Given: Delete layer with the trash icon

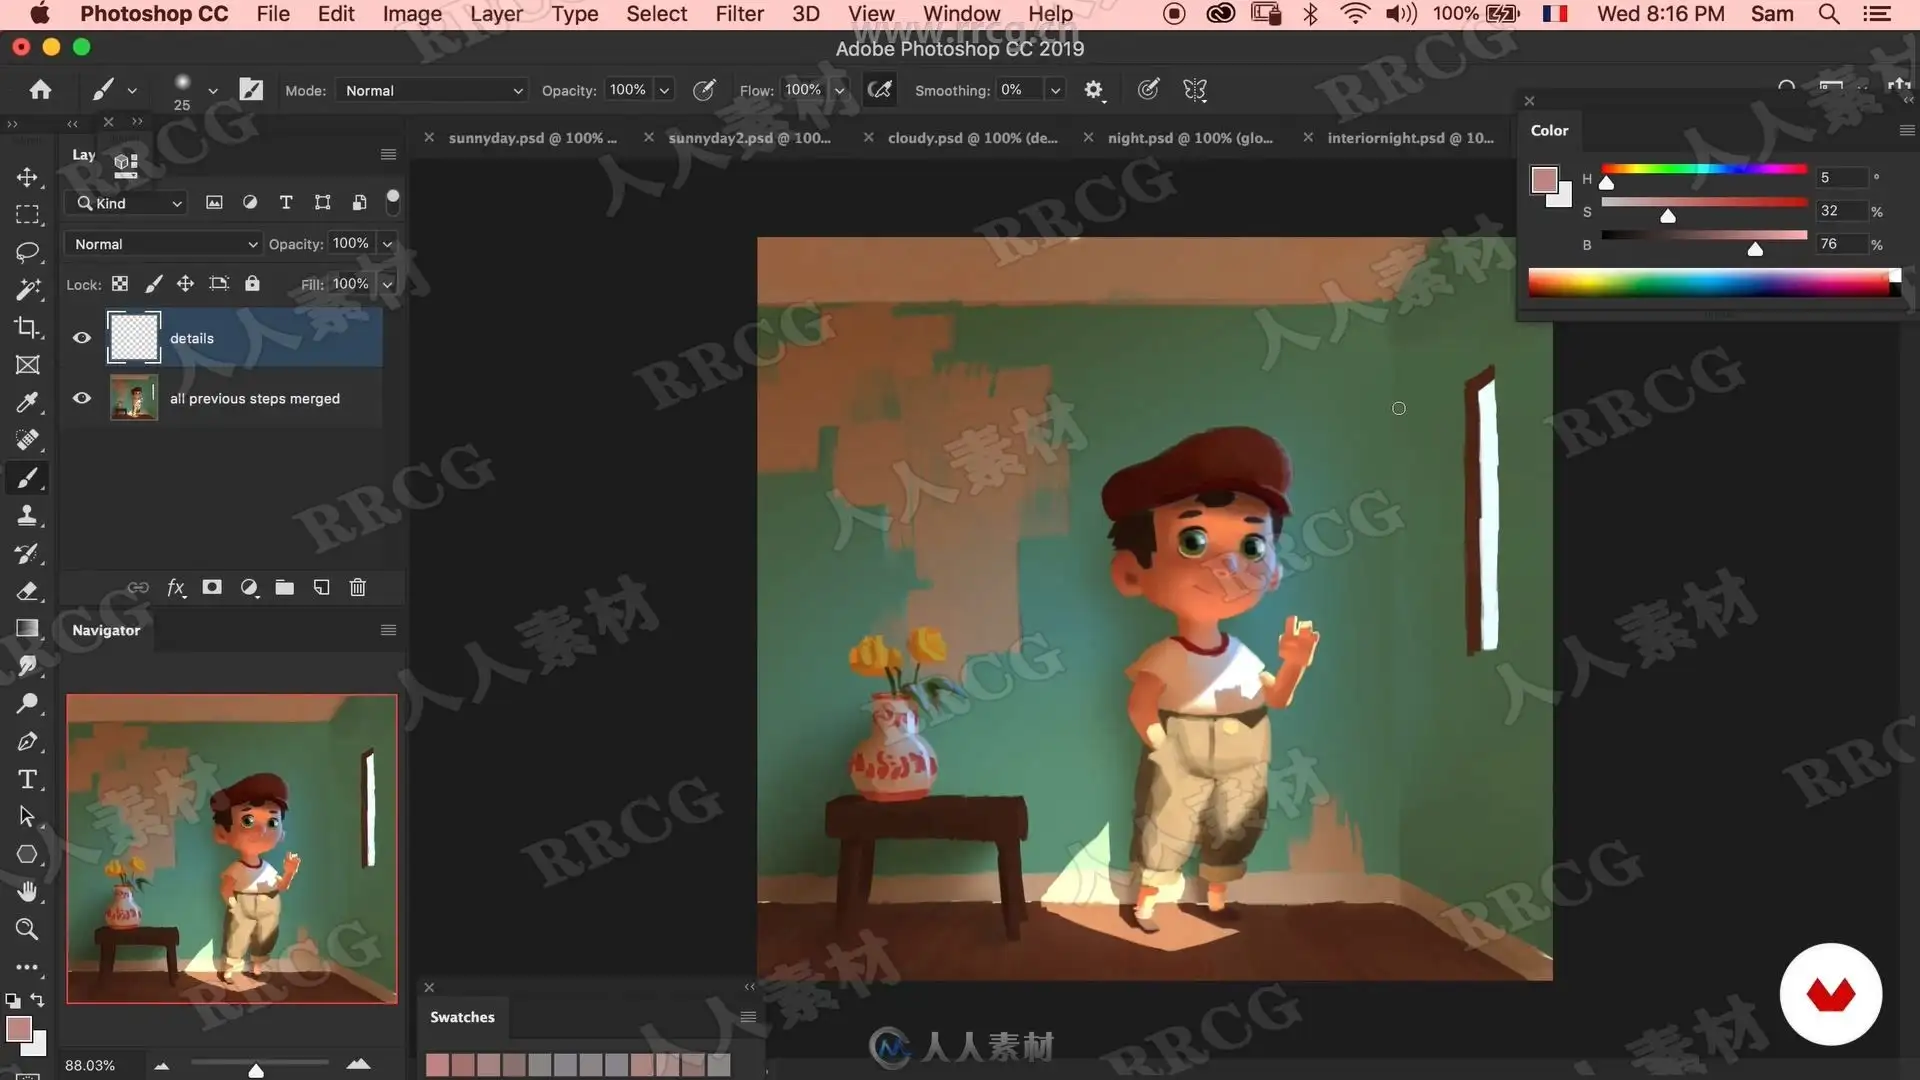Looking at the screenshot, I should click(358, 588).
